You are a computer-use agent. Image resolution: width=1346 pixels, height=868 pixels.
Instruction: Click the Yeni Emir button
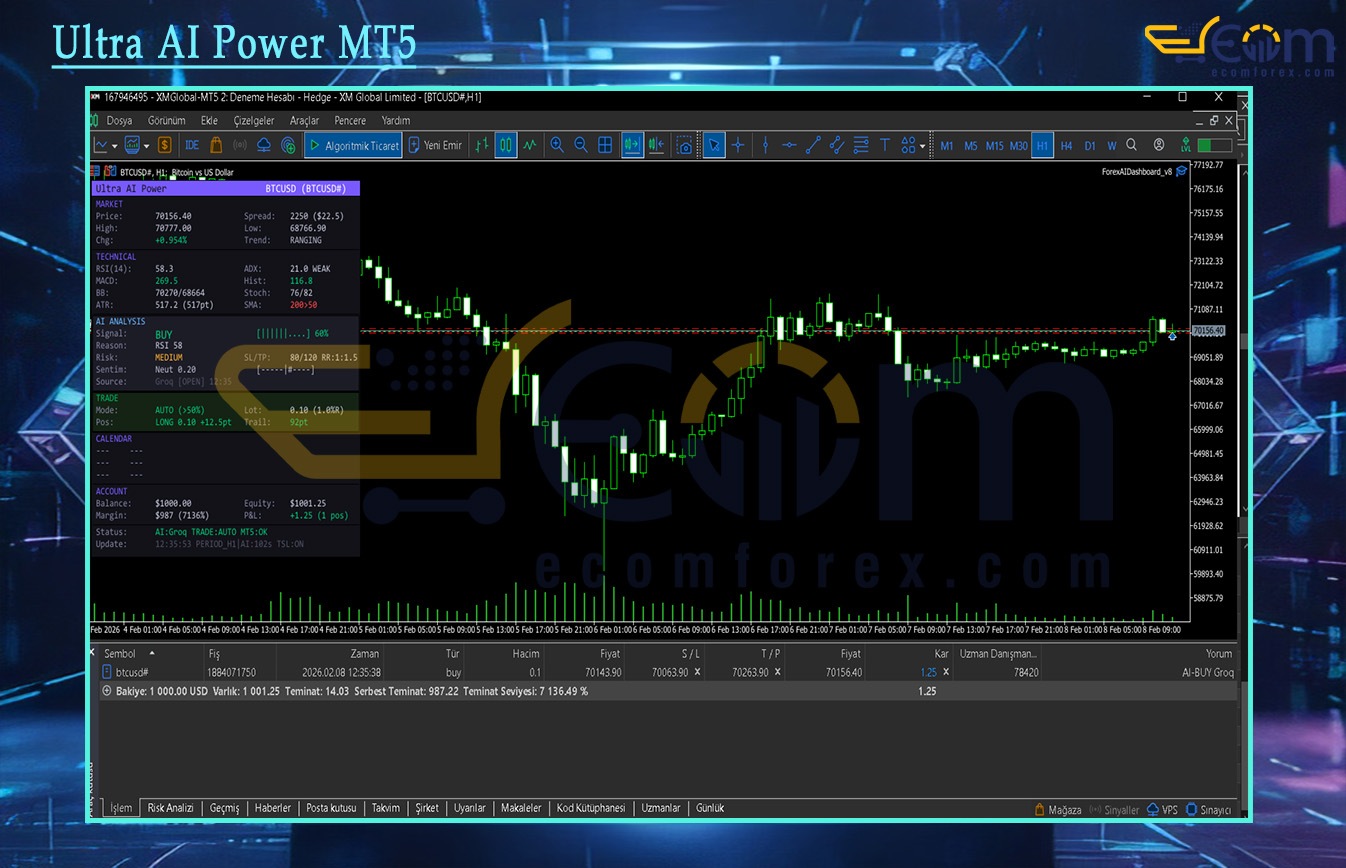tap(435, 145)
